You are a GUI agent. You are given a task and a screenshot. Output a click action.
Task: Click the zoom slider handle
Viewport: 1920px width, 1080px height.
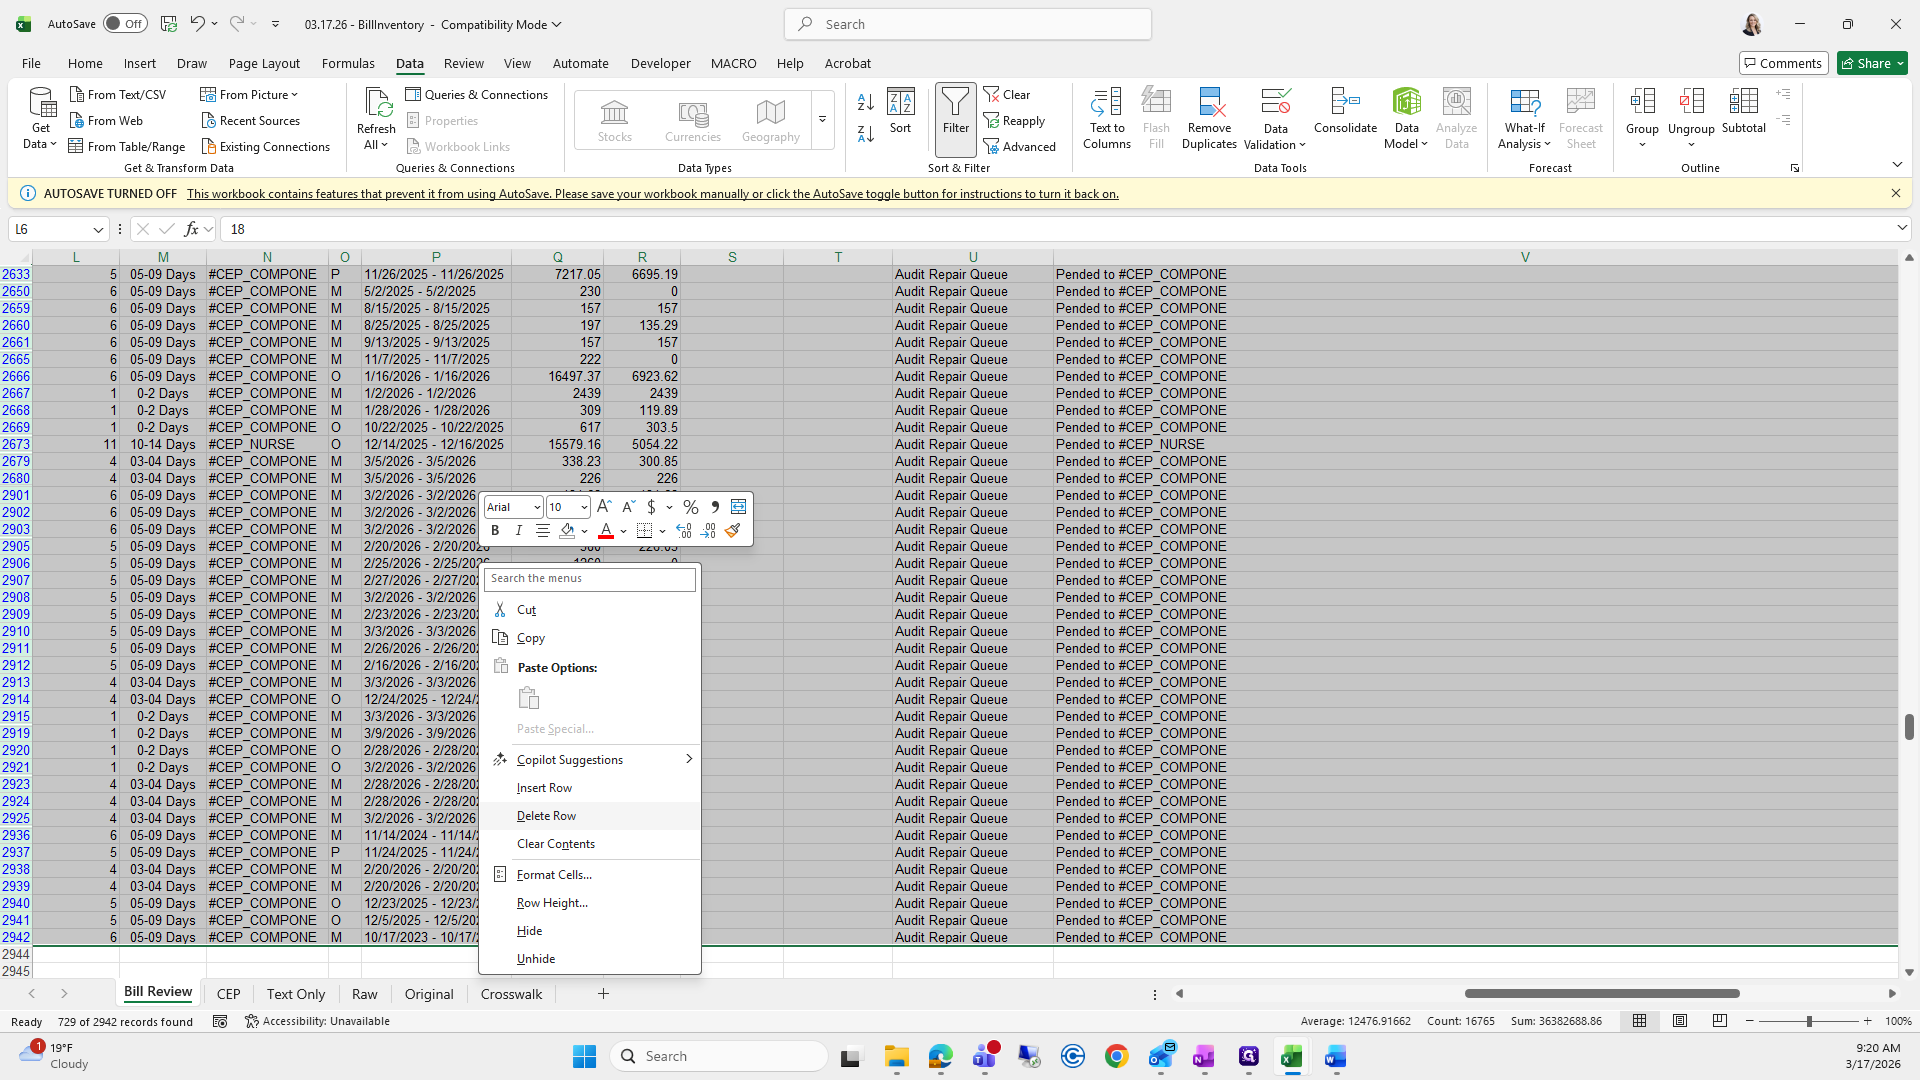(x=1808, y=1021)
